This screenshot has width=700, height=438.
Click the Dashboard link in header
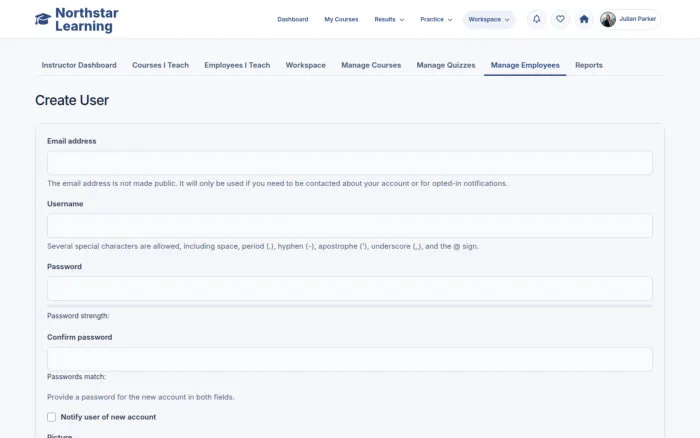point(292,20)
